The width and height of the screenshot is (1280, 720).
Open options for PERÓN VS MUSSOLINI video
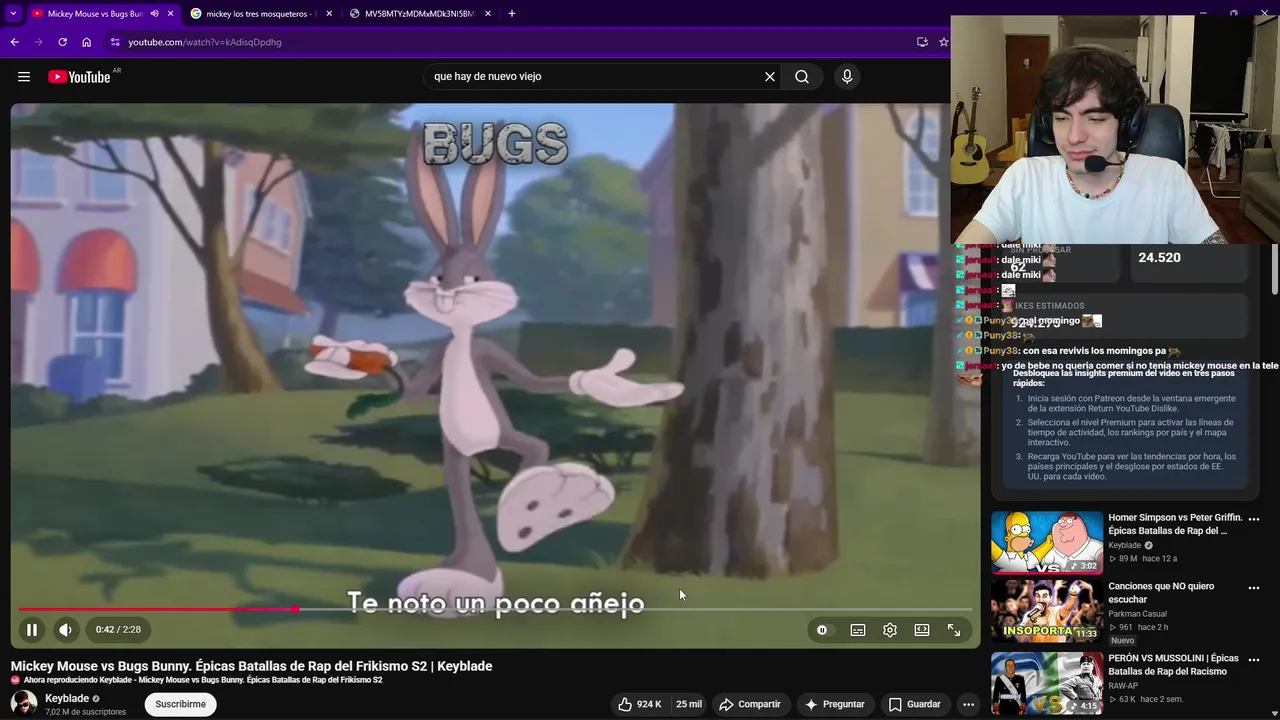tap(1254, 660)
